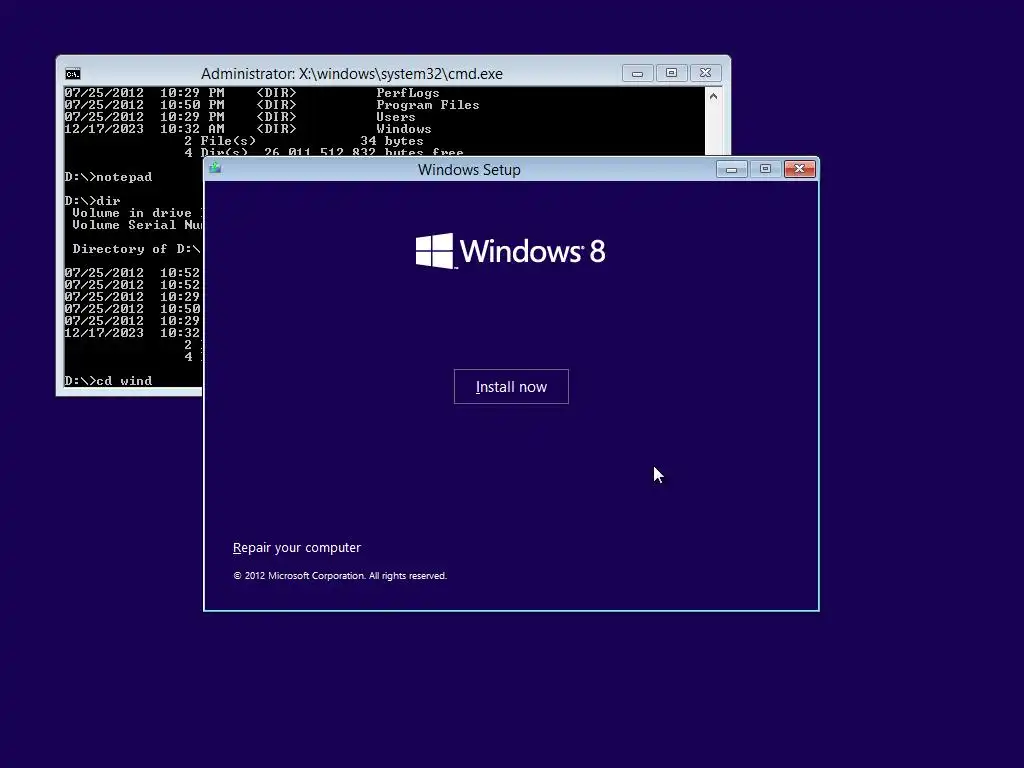The image size is (1024, 768).
Task: Click the 'Program Files' directory entry
Action: pyautogui.click(x=428, y=105)
